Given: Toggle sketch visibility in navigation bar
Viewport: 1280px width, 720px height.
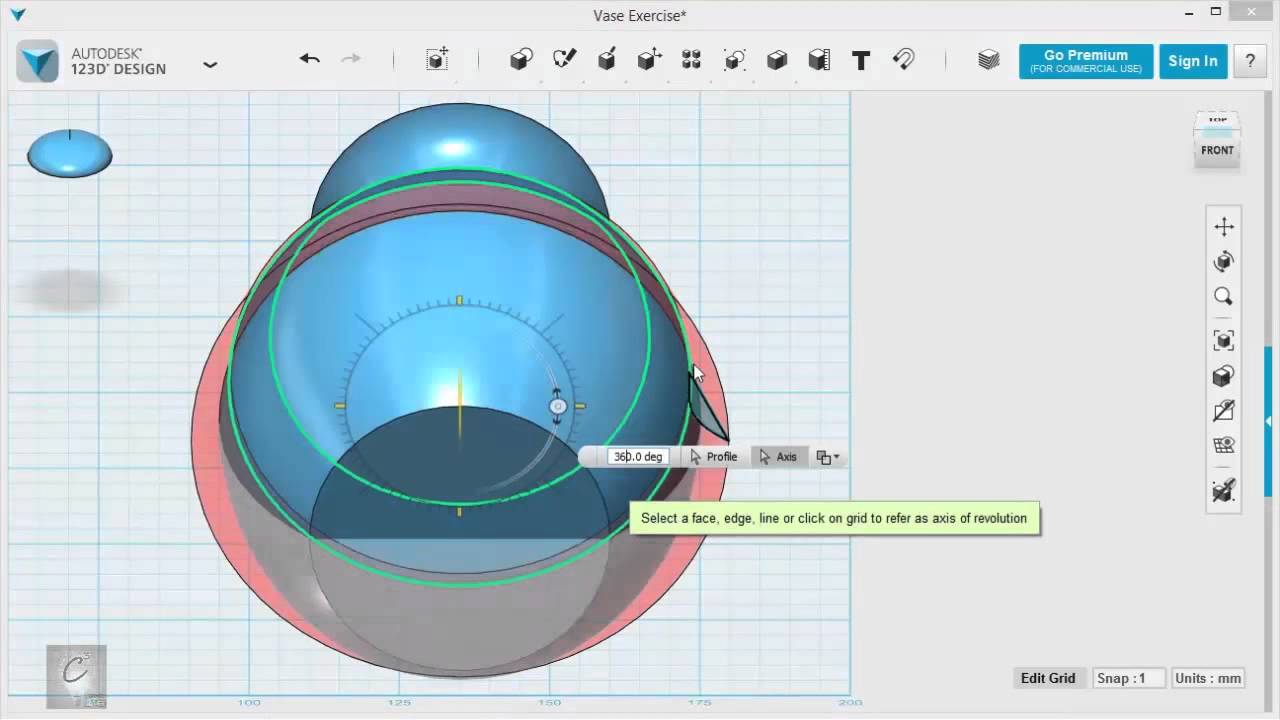Looking at the screenshot, I should pyautogui.click(x=1224, y=410).
